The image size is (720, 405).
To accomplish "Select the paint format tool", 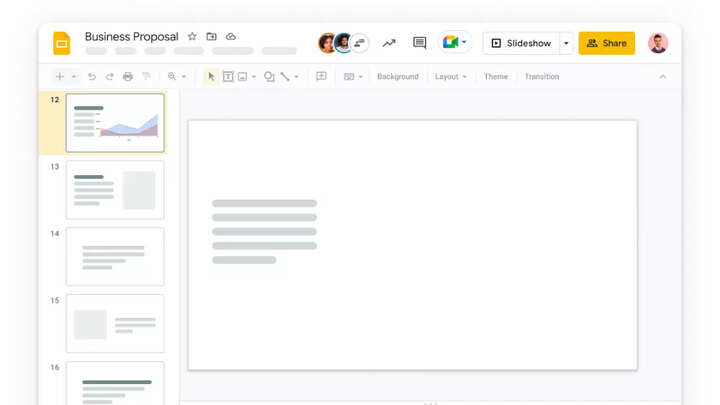I will click(146, 77).
